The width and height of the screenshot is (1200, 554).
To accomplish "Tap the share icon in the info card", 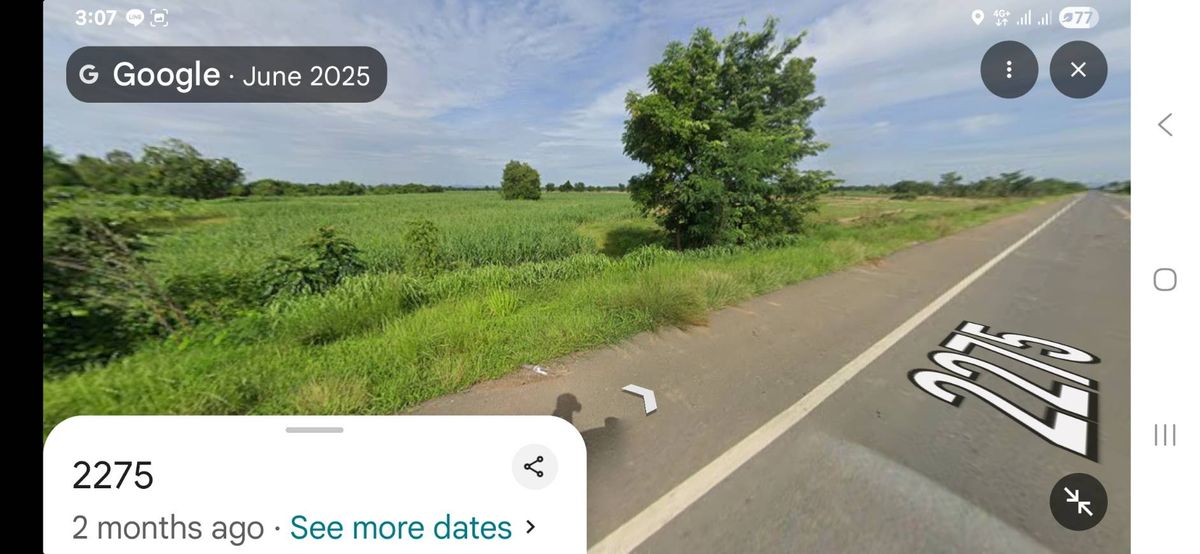I will point(534,467).
